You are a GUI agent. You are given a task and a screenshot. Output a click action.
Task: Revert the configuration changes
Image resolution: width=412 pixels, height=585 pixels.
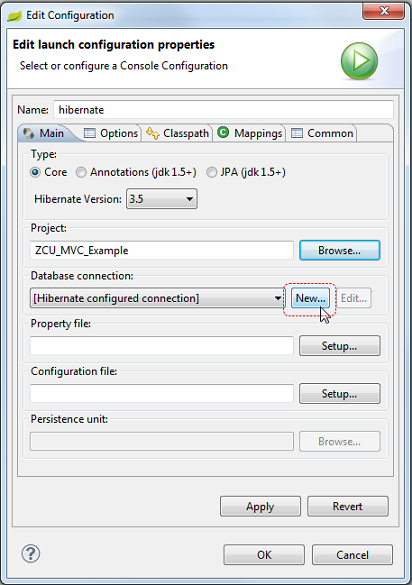[347, 506]
